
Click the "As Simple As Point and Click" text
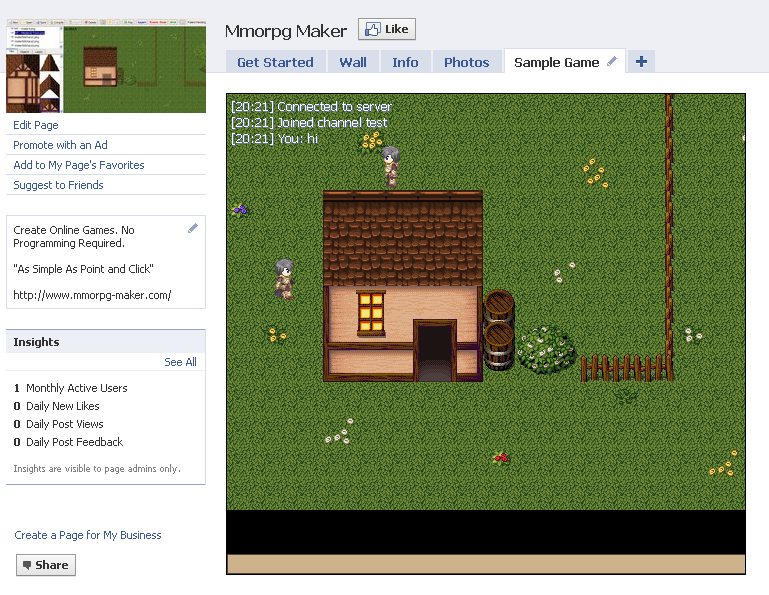click(x=83, y=269)
